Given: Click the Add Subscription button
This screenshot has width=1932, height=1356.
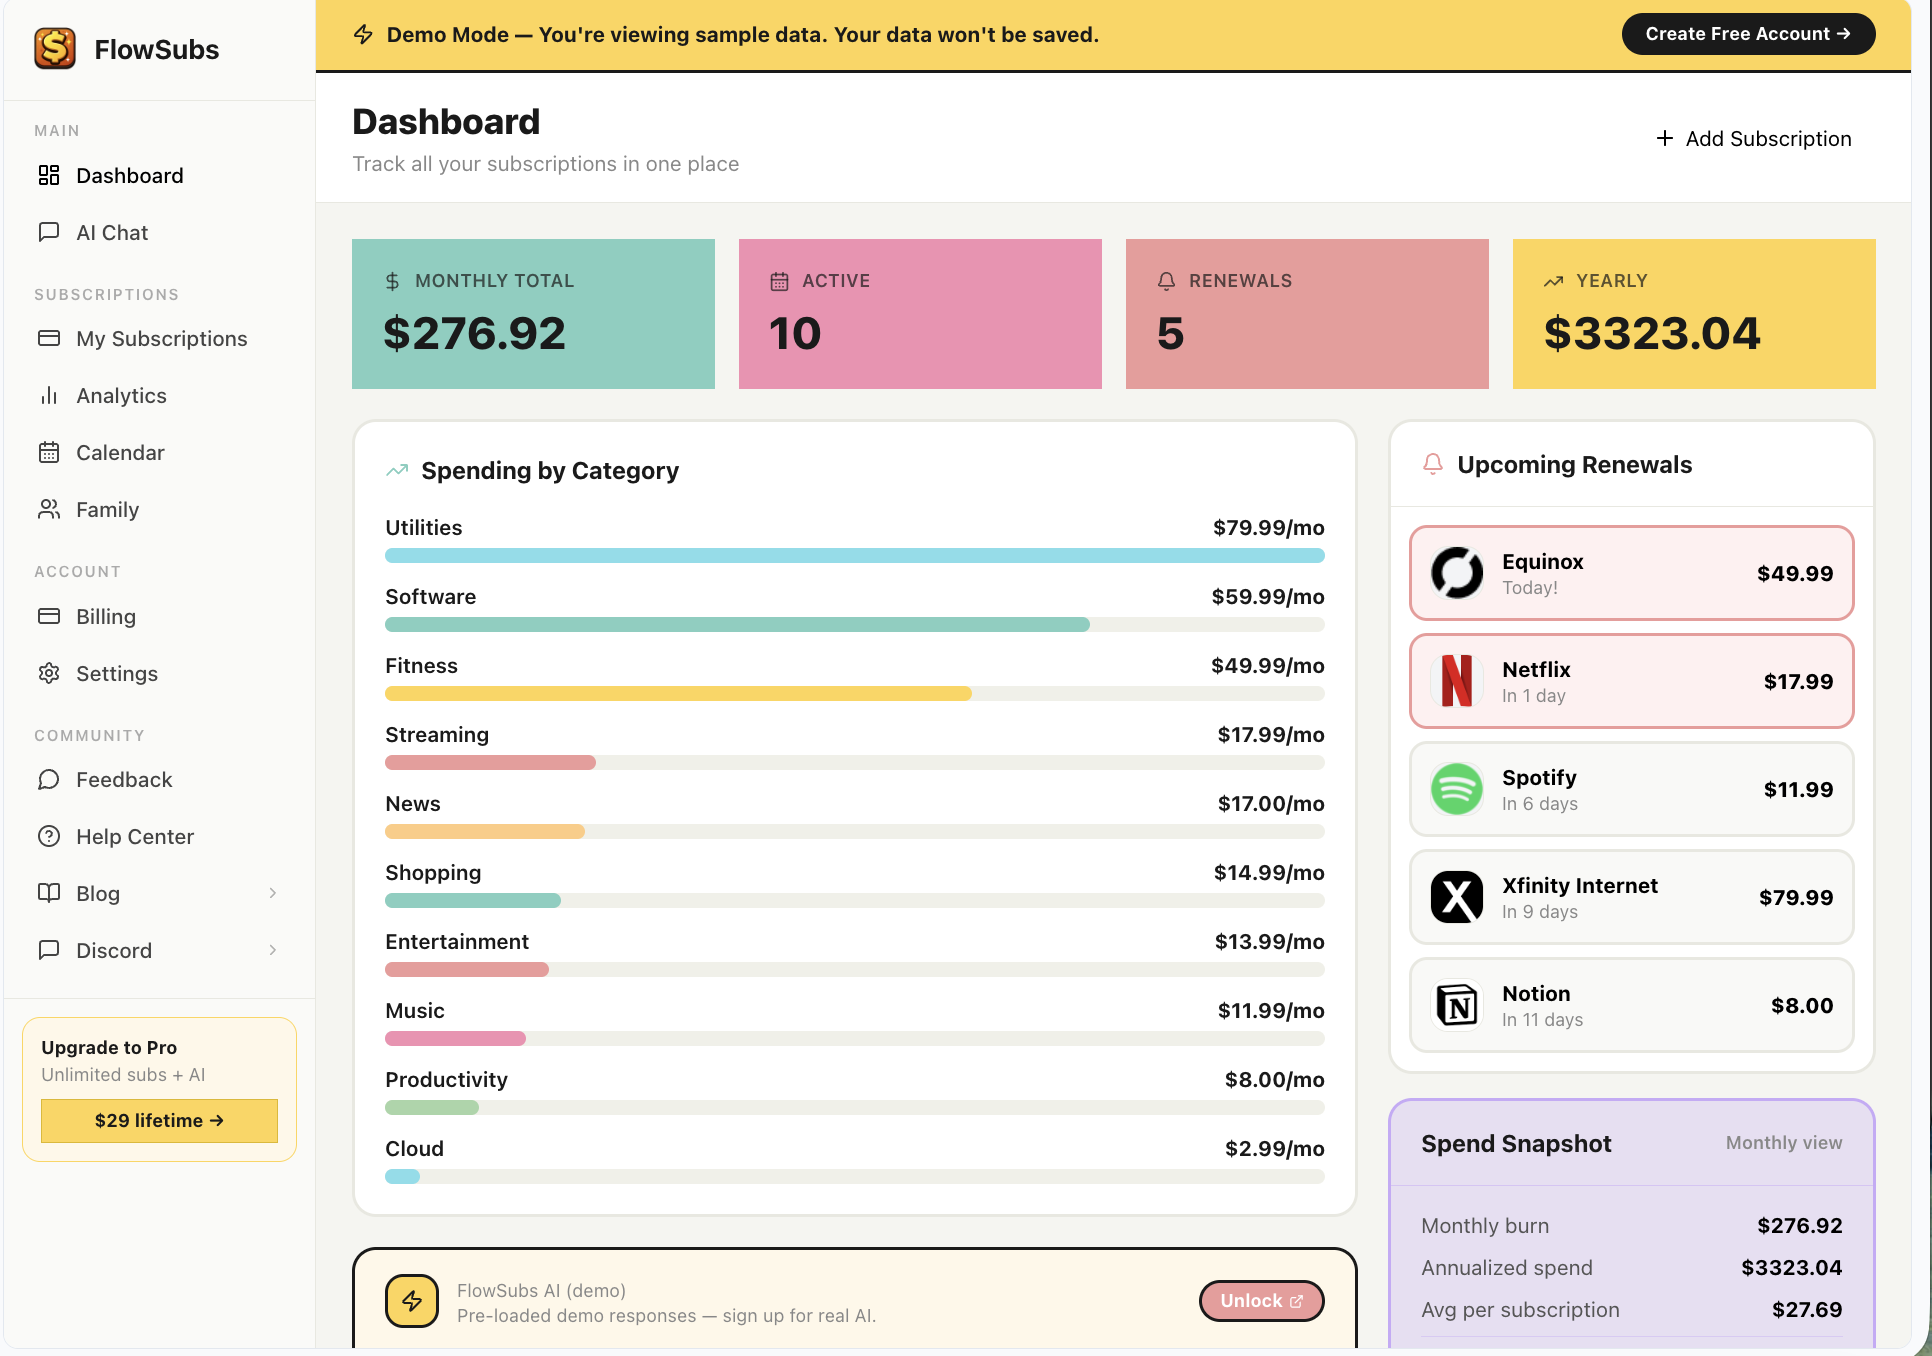Looking at the screenshot, I should pos(1754,138).
